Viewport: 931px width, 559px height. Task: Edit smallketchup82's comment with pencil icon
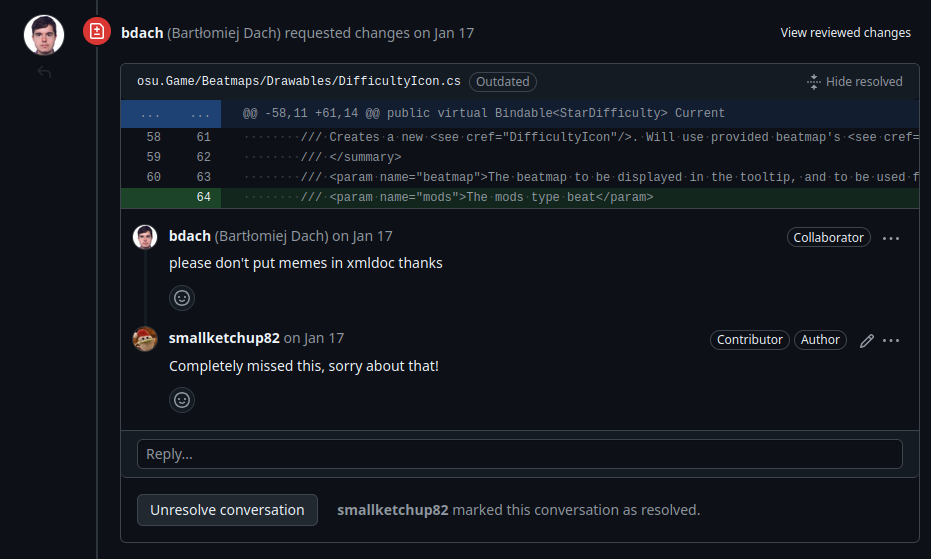tap(867, 340)
